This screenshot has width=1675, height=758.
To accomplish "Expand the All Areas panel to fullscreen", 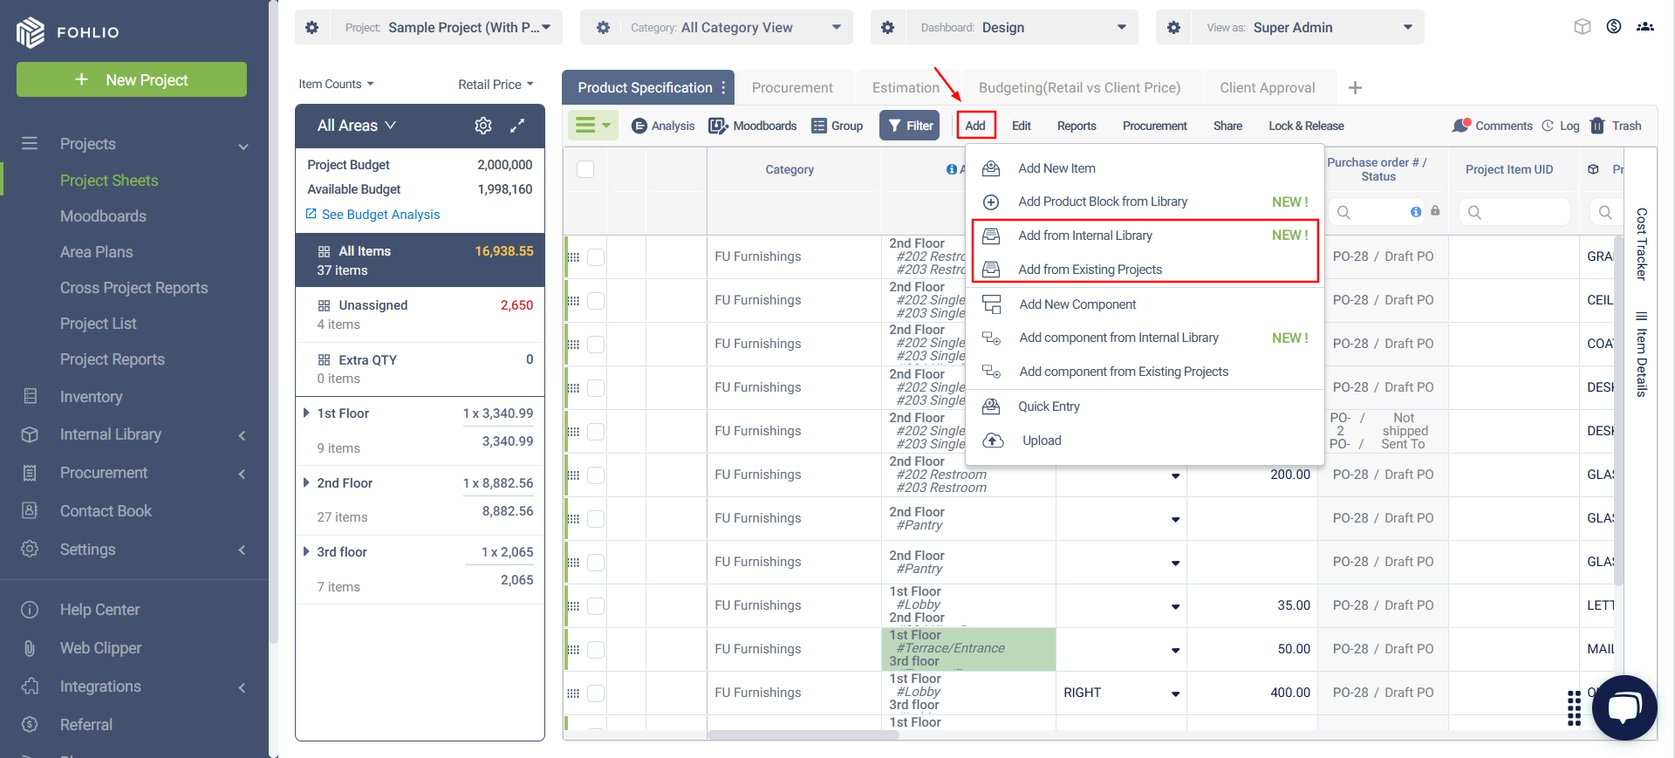I will click(x=517, y=126).
